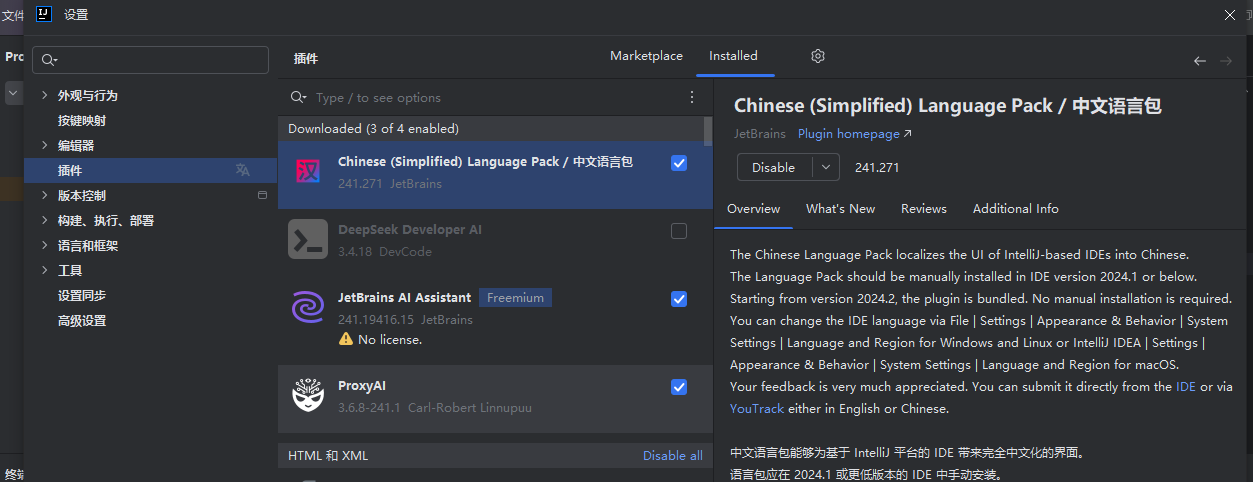Open the IDE feedback link
1253x482 pixels.
coord(1186,386)
